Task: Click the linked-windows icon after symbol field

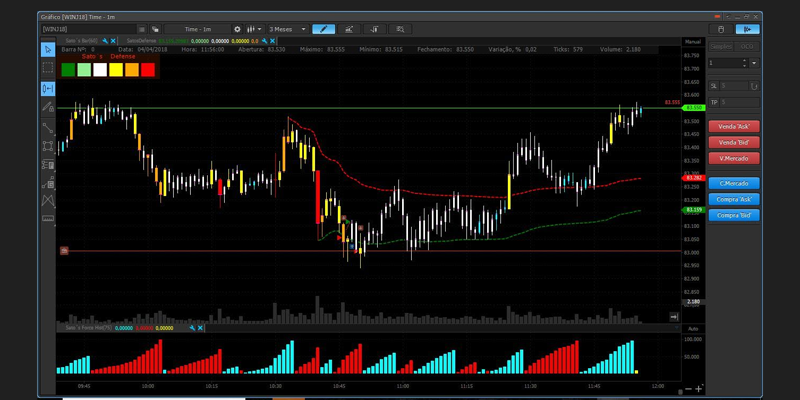Action: coord(155,29)
